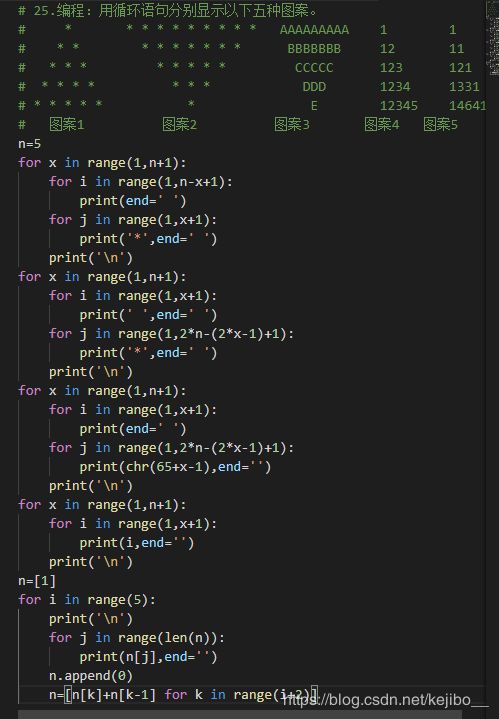Click the 'DDD' text in the comment
499x719 pixels.
coord(314,87)
